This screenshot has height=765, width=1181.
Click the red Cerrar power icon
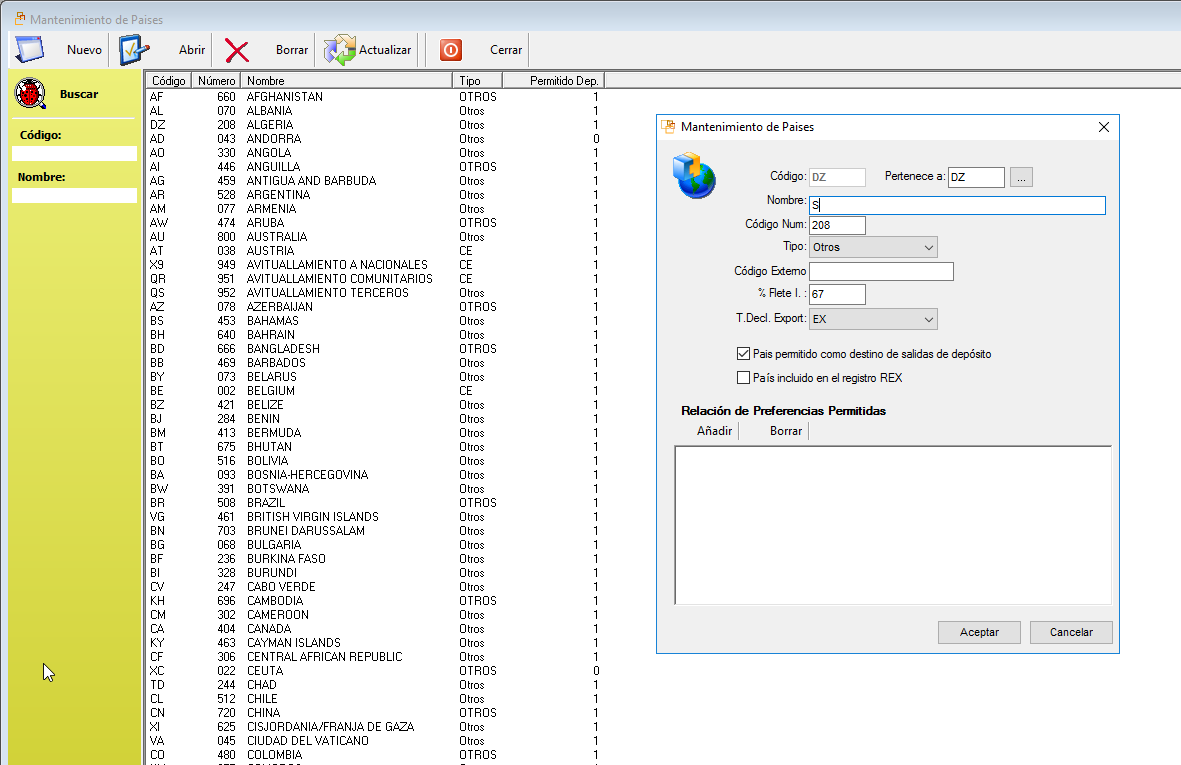point(451,50)
